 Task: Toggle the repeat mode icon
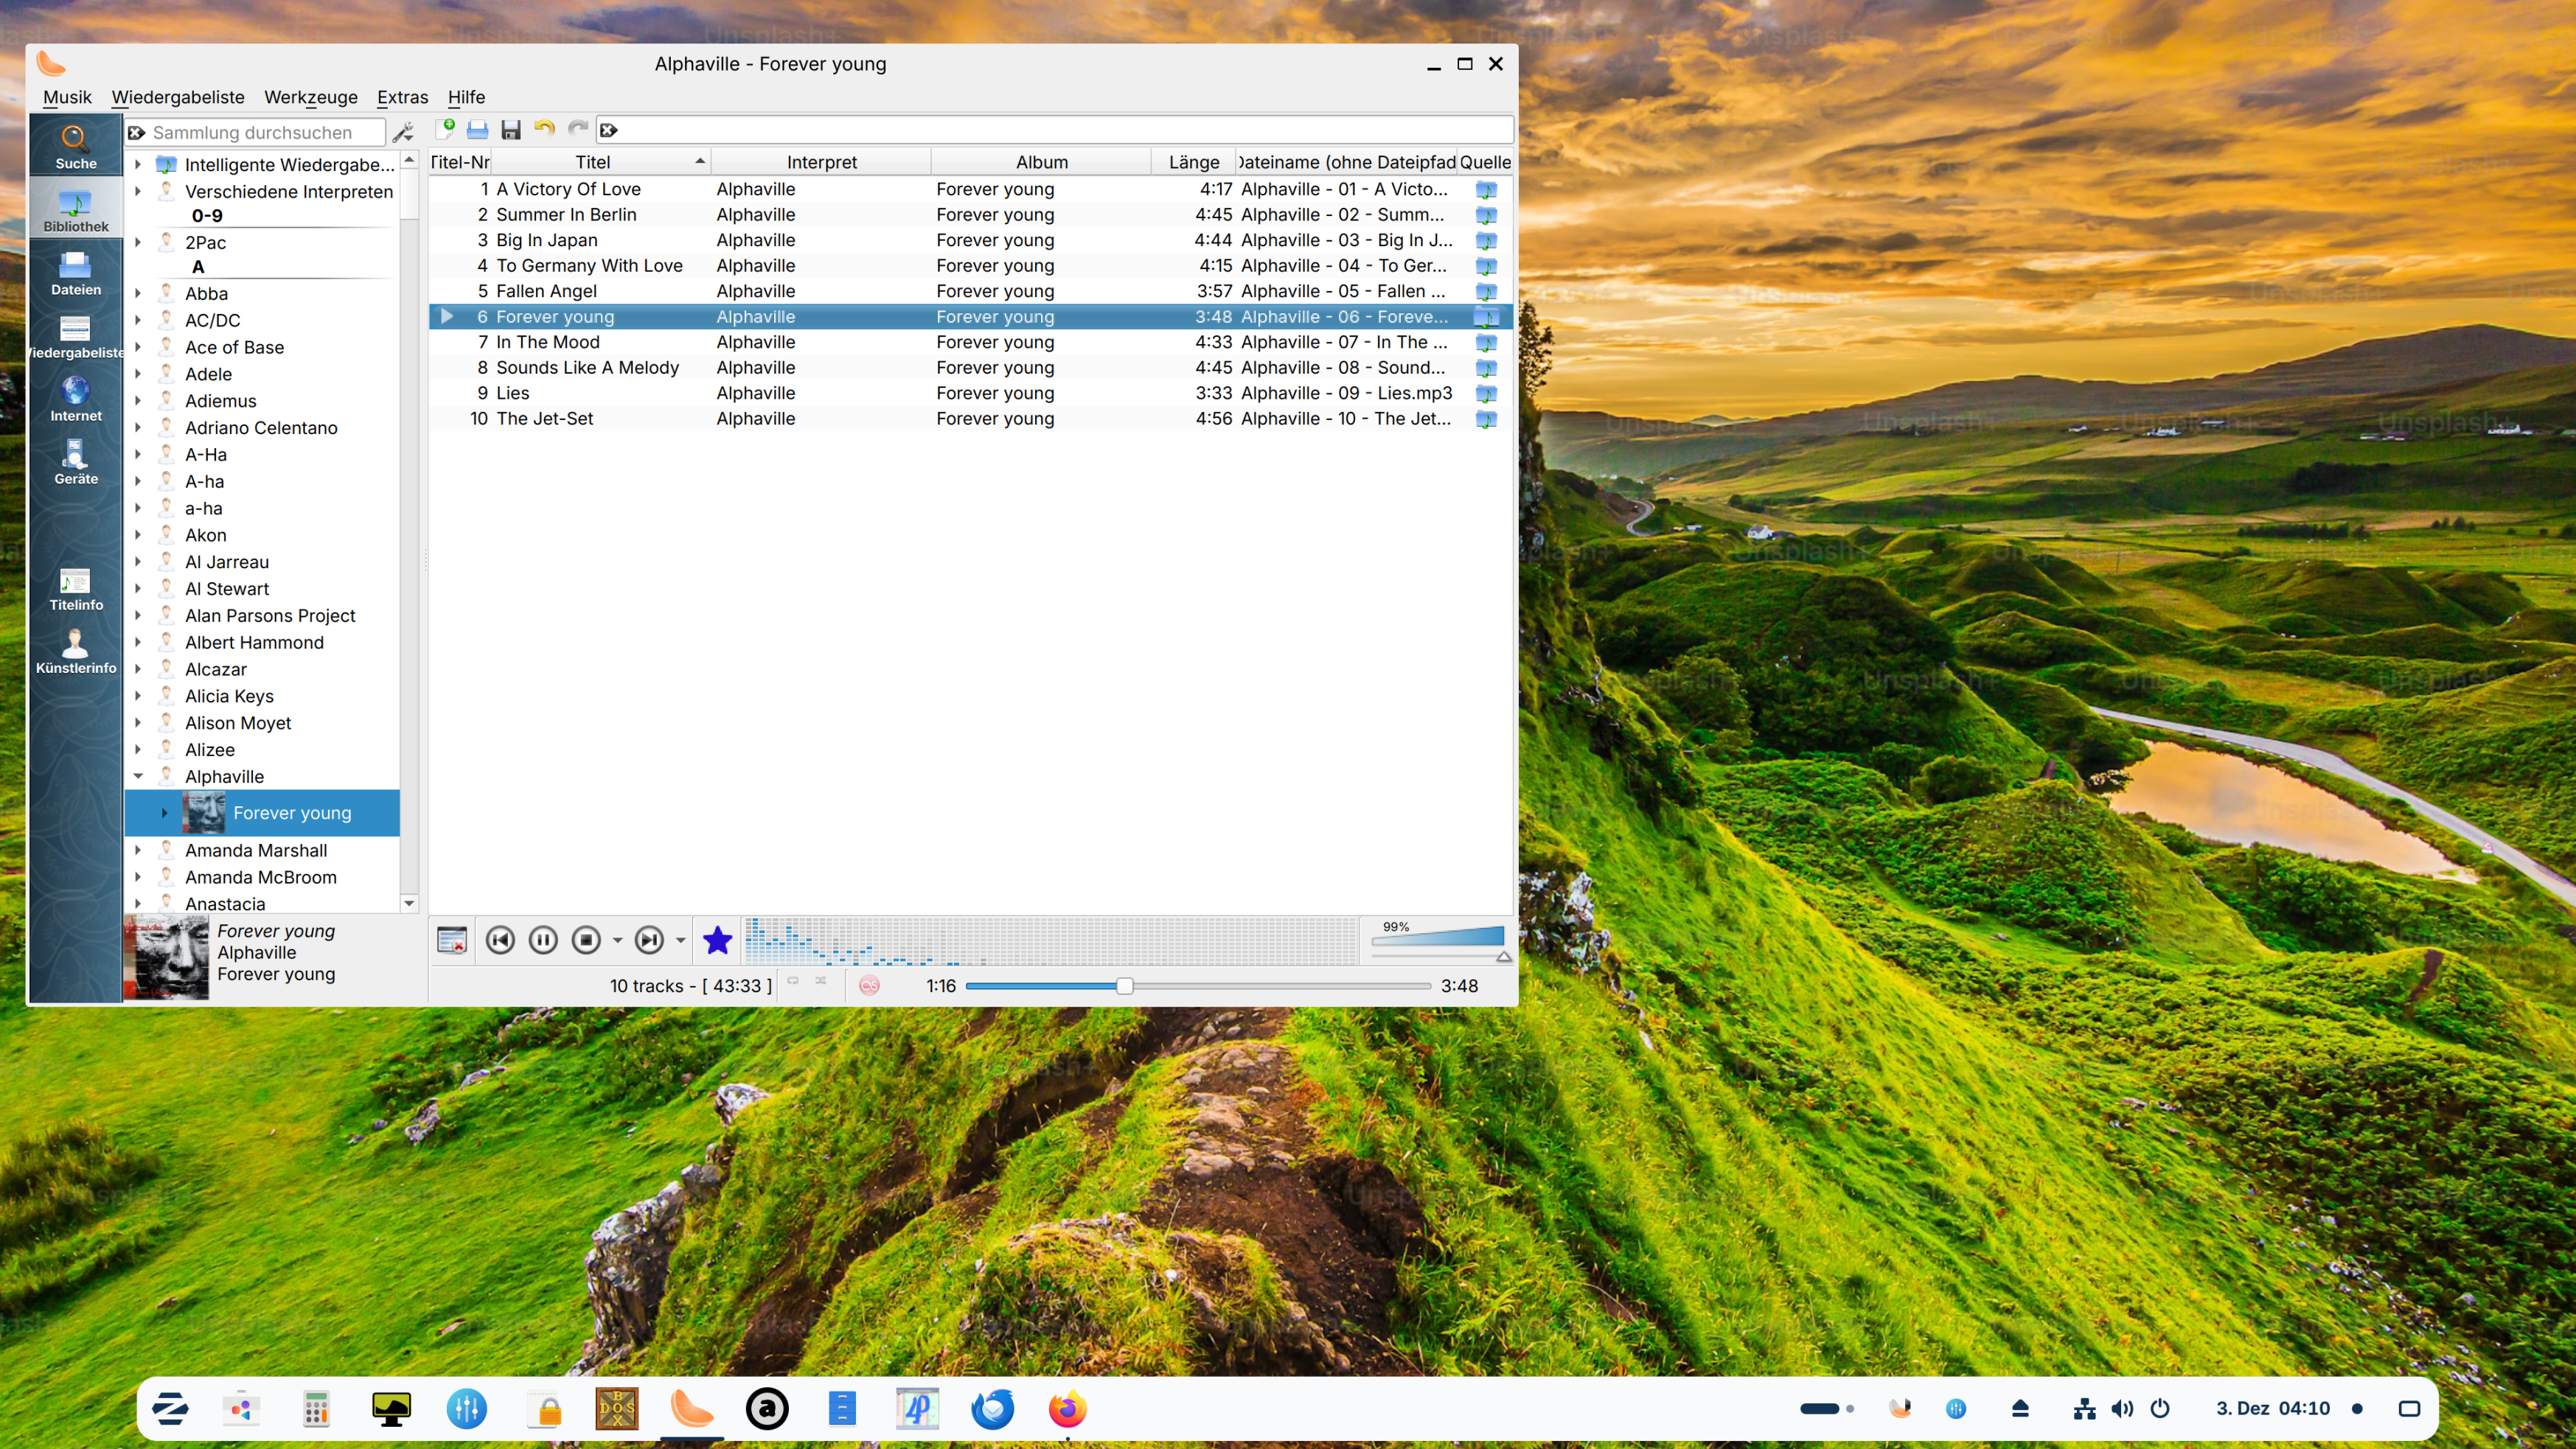pos(793,981)
